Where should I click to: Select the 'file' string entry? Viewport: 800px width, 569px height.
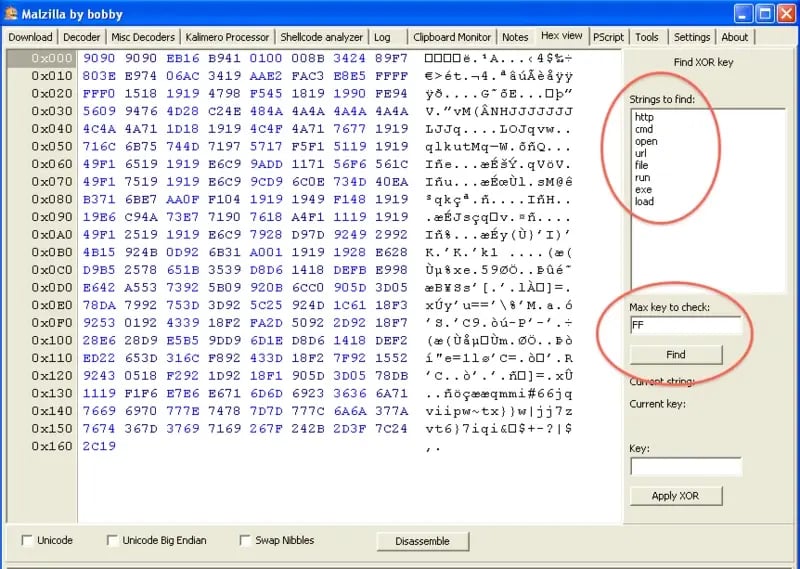tap(641, 165)
